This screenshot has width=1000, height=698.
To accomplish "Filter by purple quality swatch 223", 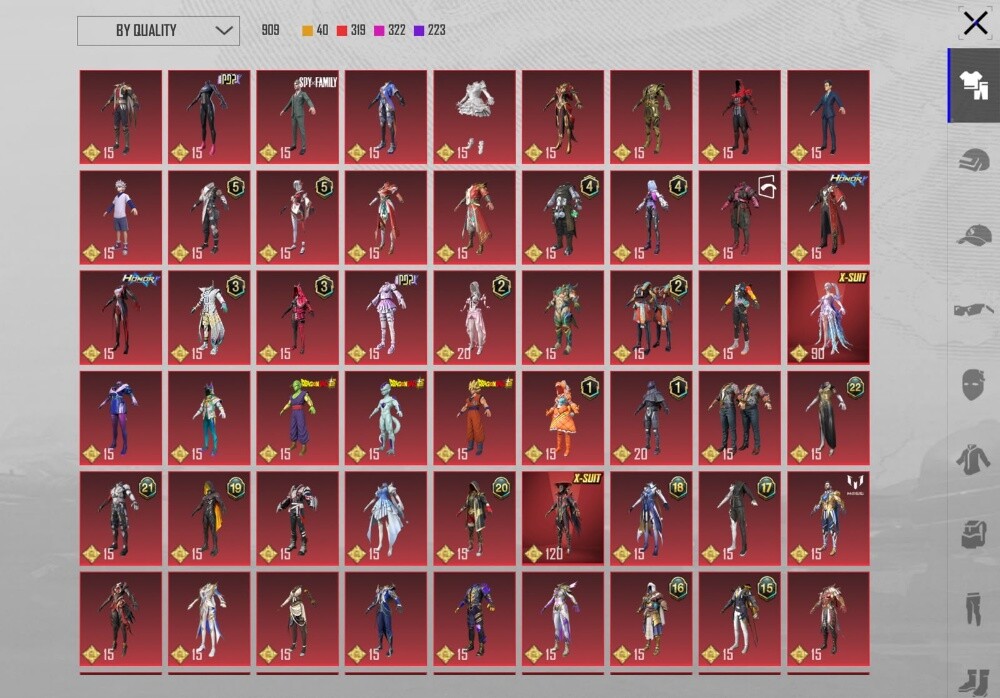I will coord(429,30).
